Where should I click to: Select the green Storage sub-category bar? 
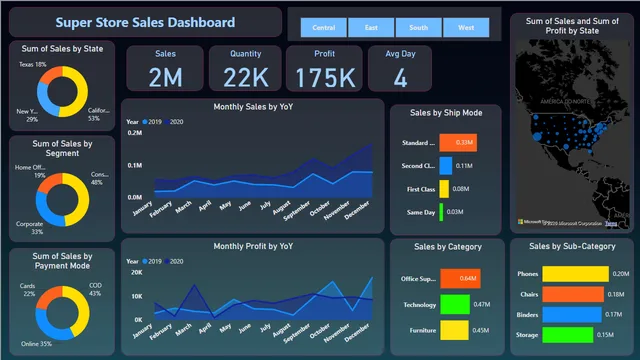coord(568,335)
